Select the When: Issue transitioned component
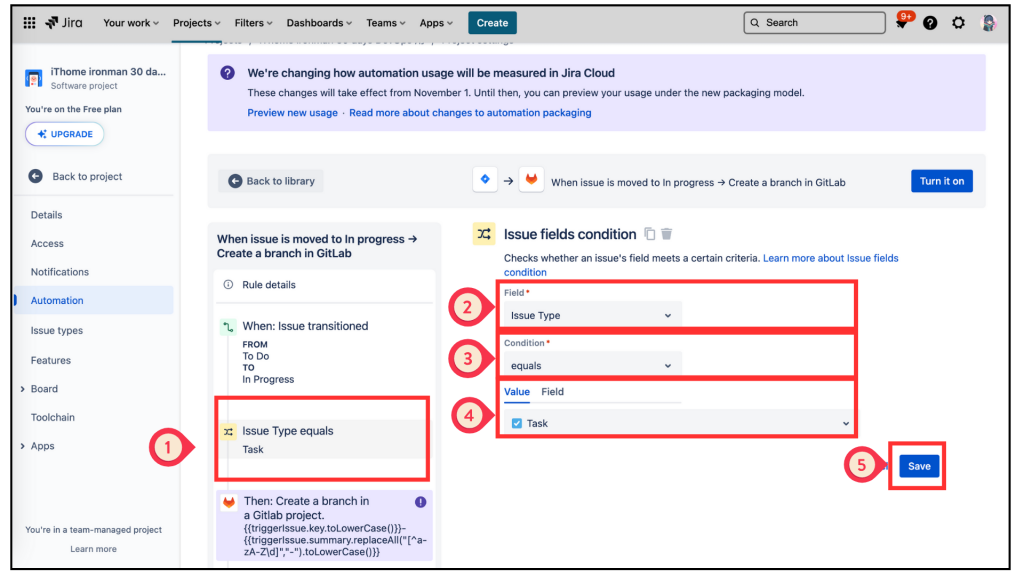 point(324,351)
